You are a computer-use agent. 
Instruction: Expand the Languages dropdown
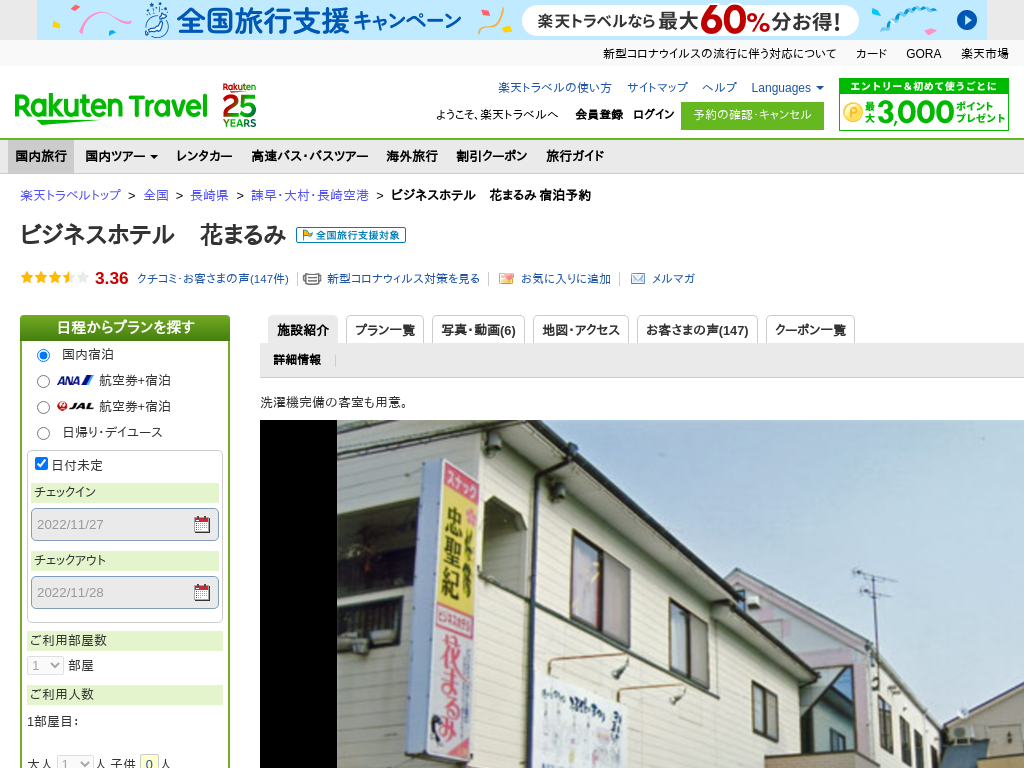coord(787,88)
